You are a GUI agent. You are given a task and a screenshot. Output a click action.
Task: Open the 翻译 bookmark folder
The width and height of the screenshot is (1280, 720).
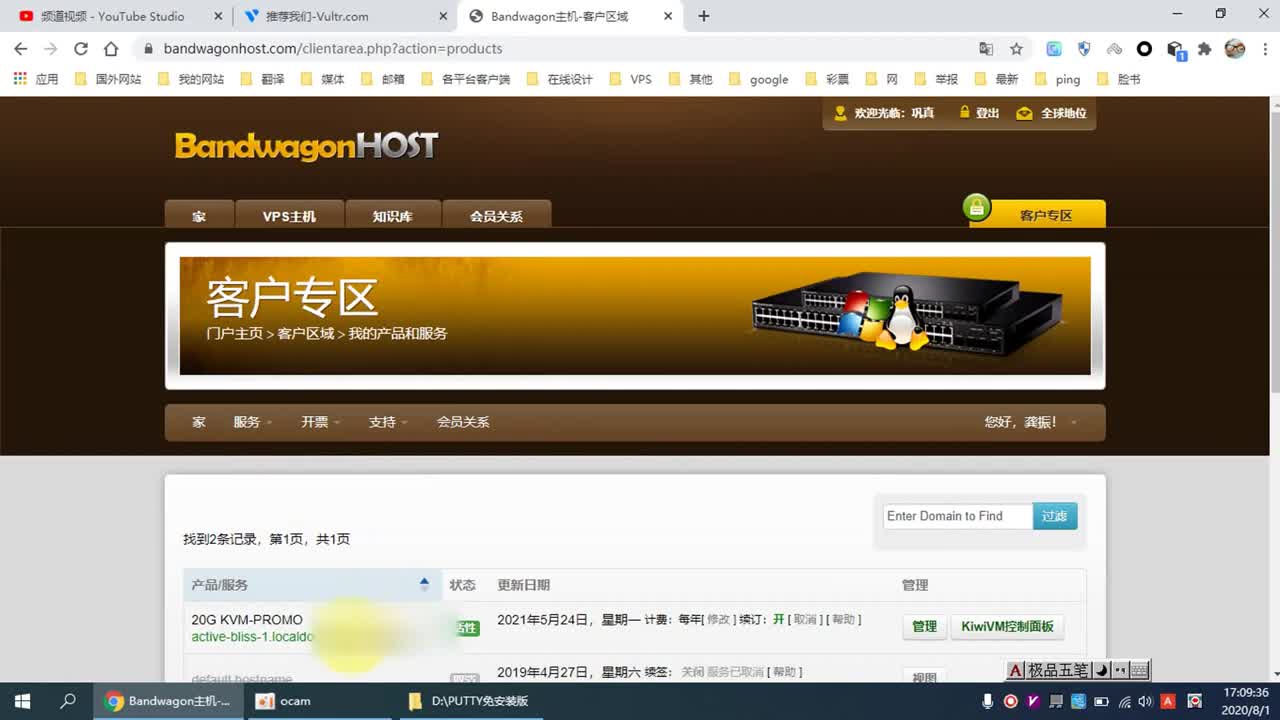coord(262,79)
